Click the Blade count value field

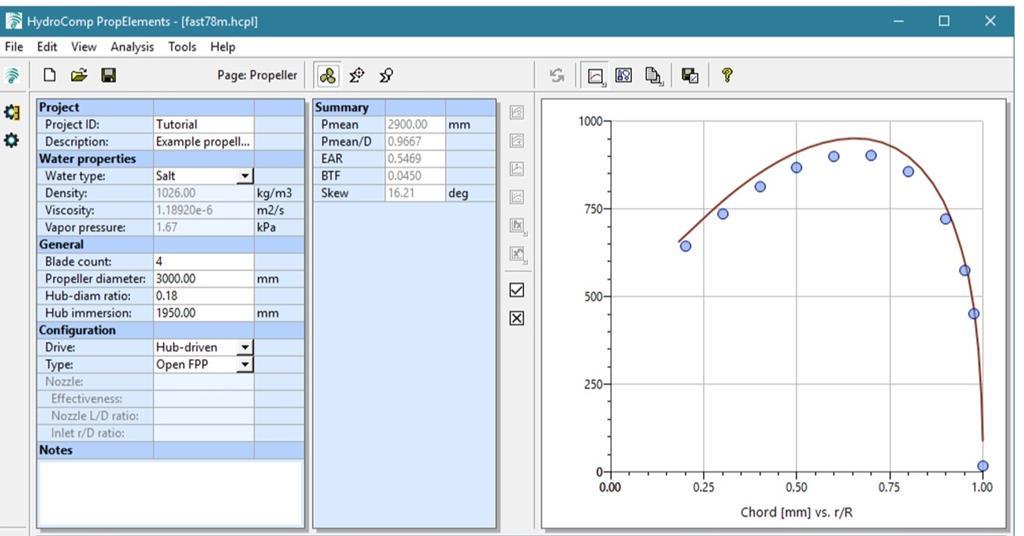tap(203, 261)
